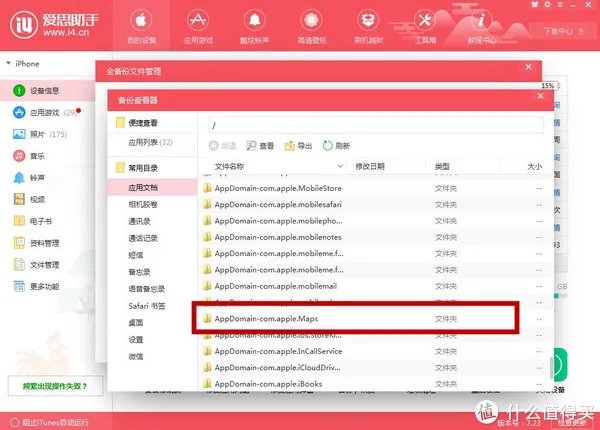Open the flash and jailbreak Dropbox-style tab

tap(368, 26)
